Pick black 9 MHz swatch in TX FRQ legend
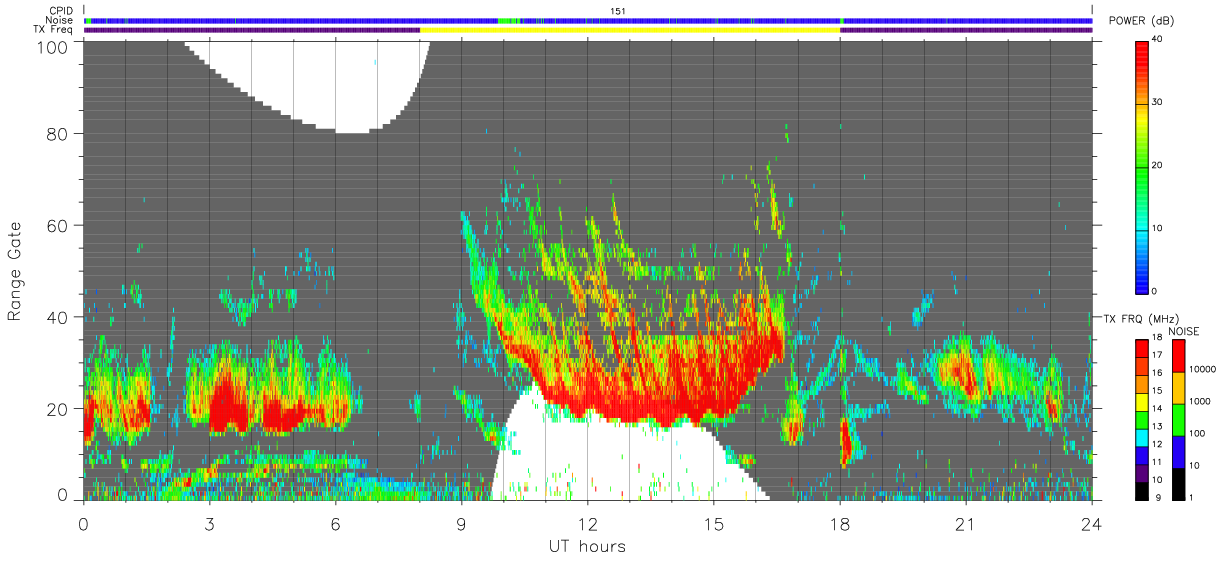The image size is (1228, 567). click(1142, 493)
